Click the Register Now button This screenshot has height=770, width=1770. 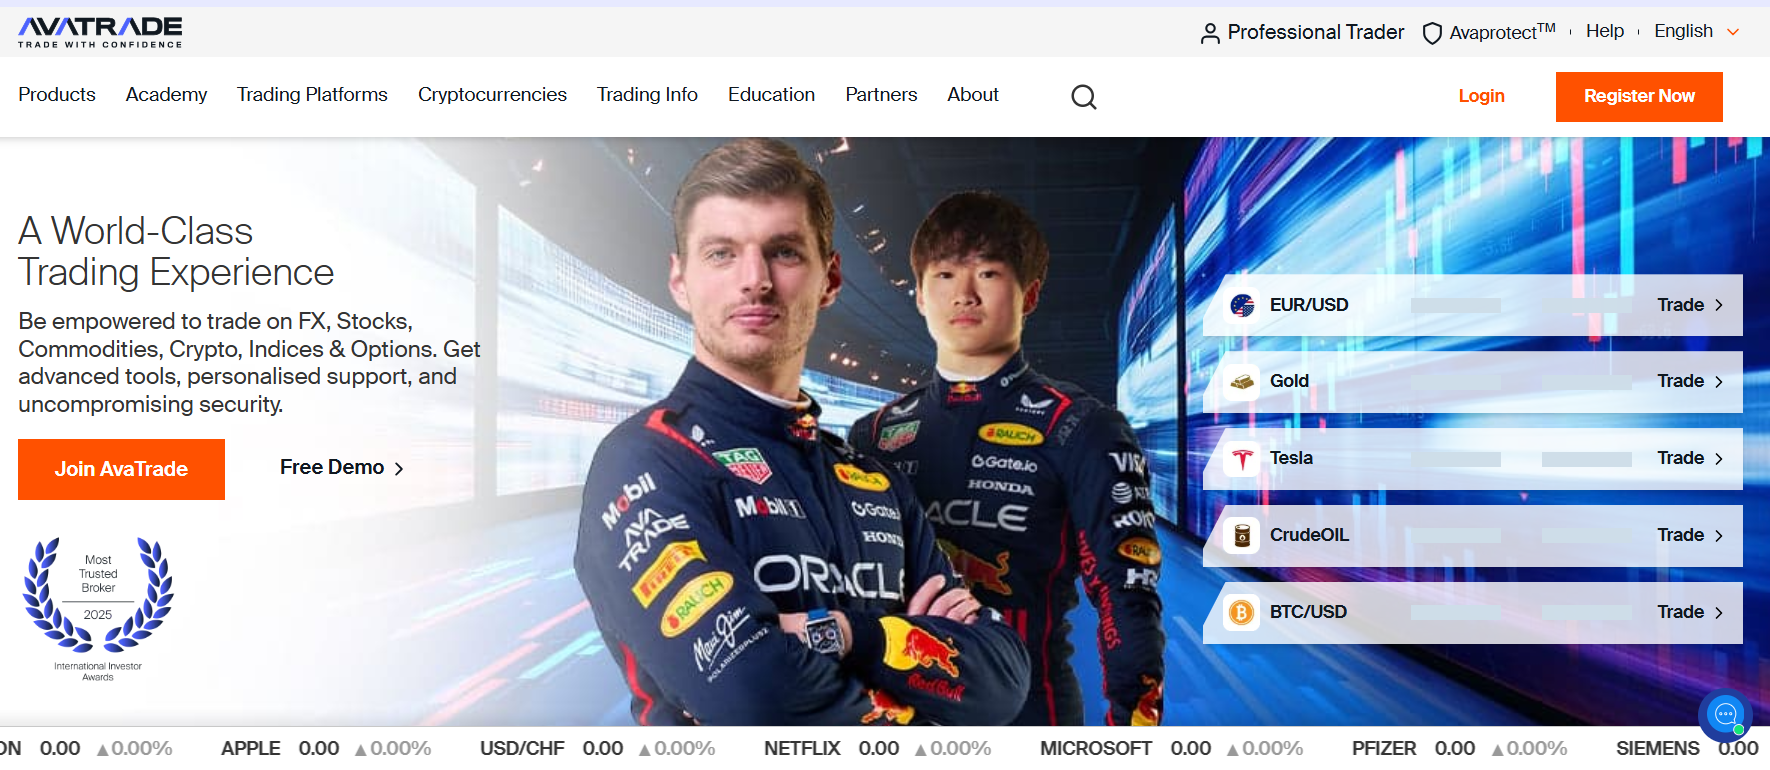coord(1639,96)
